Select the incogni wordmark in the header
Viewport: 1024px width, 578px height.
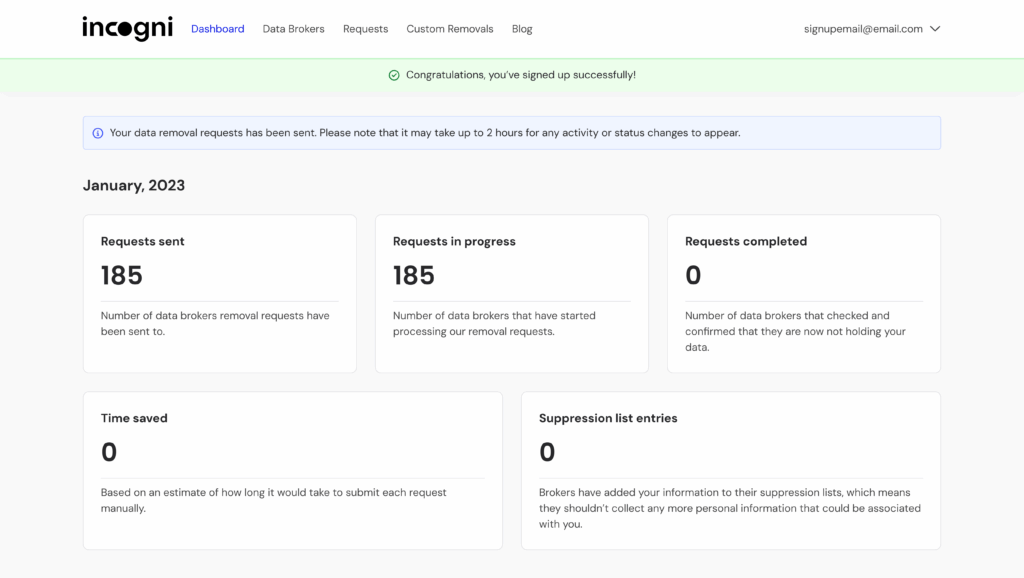127,28
